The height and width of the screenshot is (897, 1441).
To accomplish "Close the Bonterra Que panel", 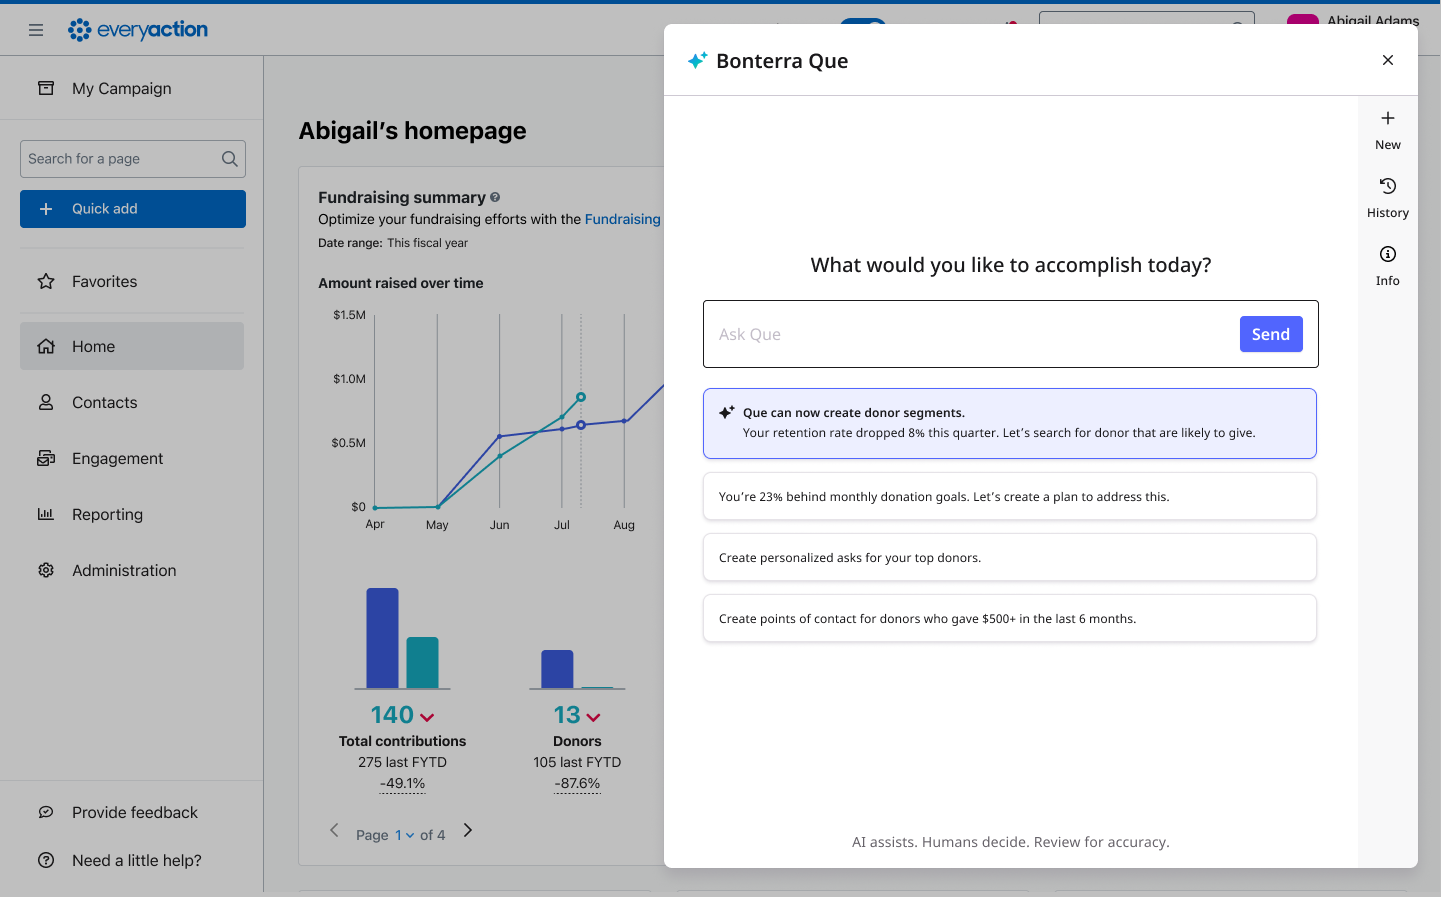I will (1387, 60).
